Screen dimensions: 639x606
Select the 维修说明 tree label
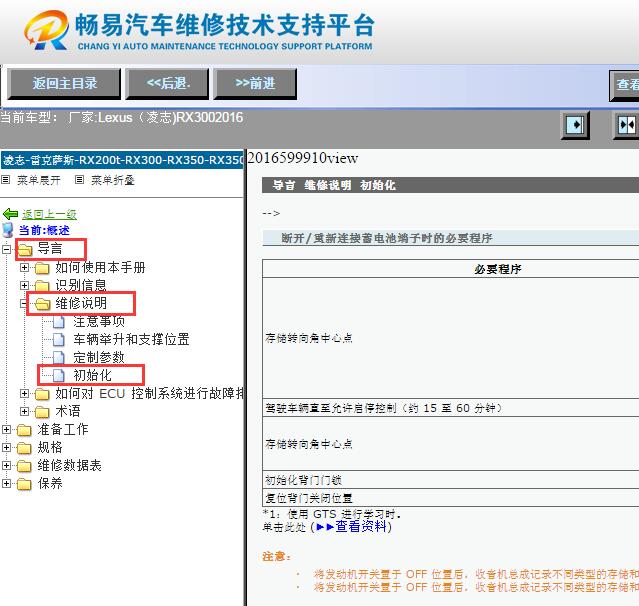(x=81, y=303)
